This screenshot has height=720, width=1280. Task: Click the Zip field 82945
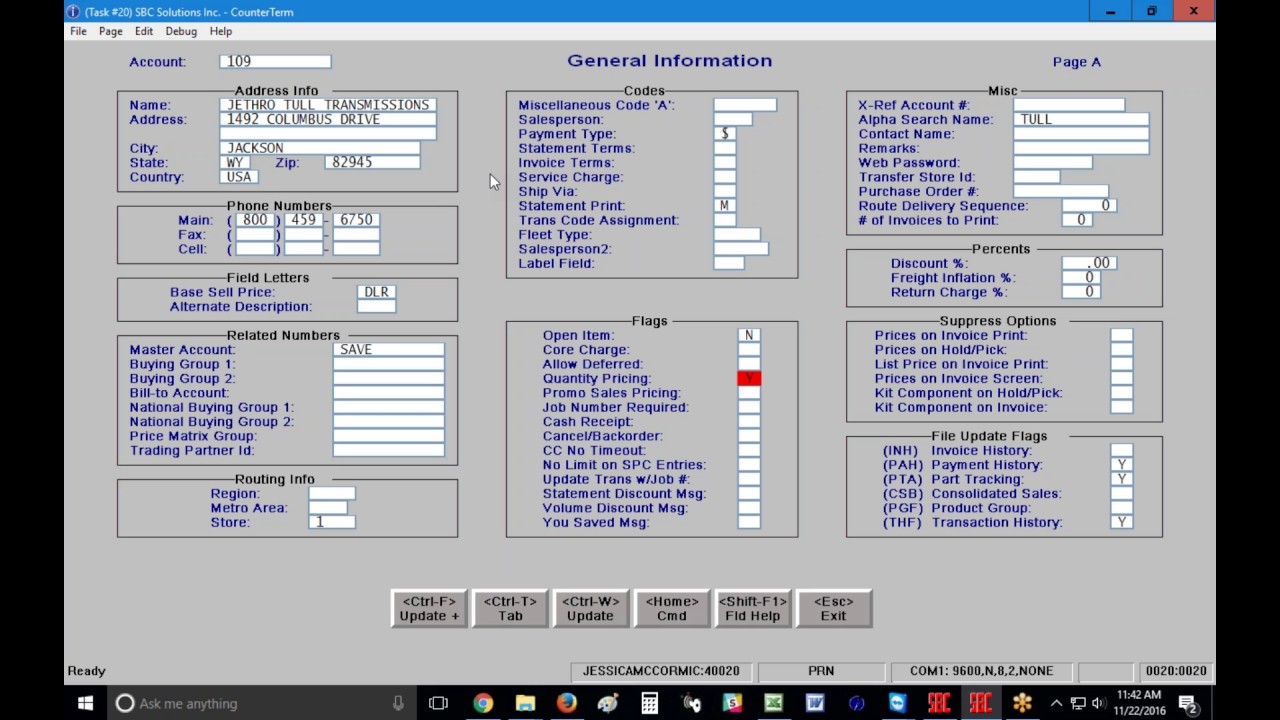[375, 162]
